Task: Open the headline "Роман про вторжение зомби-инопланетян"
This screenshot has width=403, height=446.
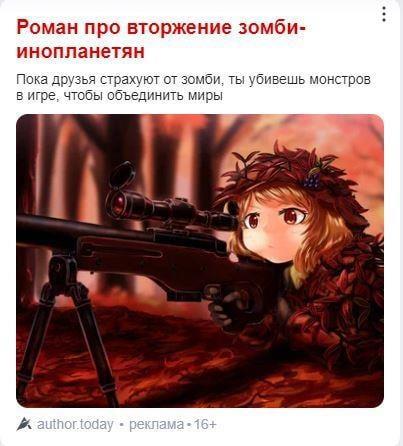Action: pyautogui.click(x=161, y=39)
